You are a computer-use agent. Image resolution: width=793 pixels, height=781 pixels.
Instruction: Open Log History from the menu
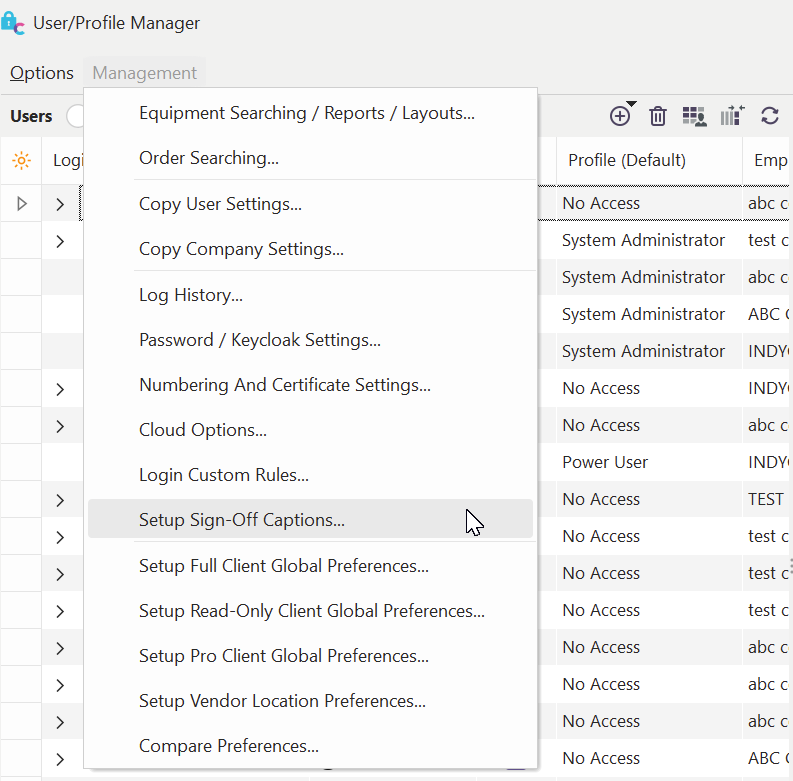click(190, 295)
